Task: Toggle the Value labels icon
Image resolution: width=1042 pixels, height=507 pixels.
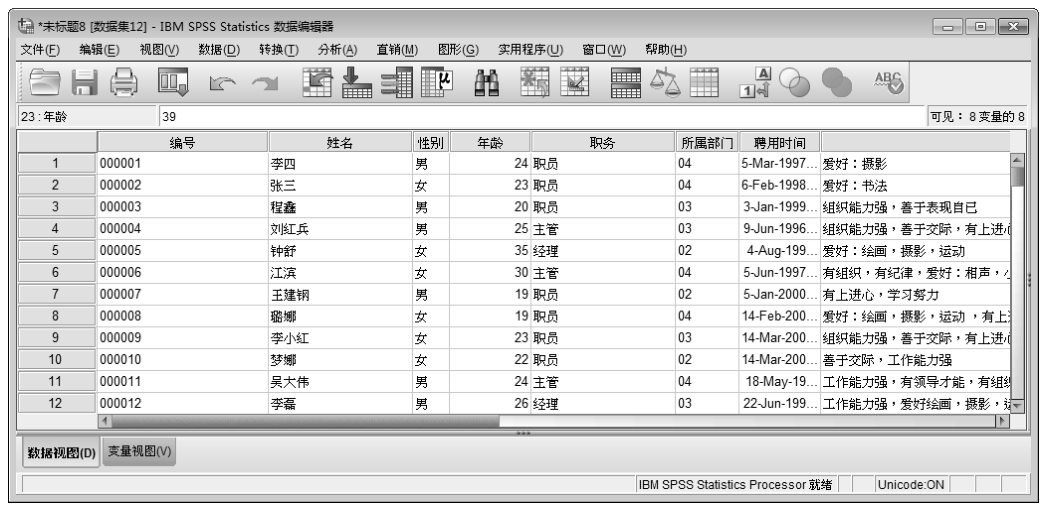Action: coord(757,83)
